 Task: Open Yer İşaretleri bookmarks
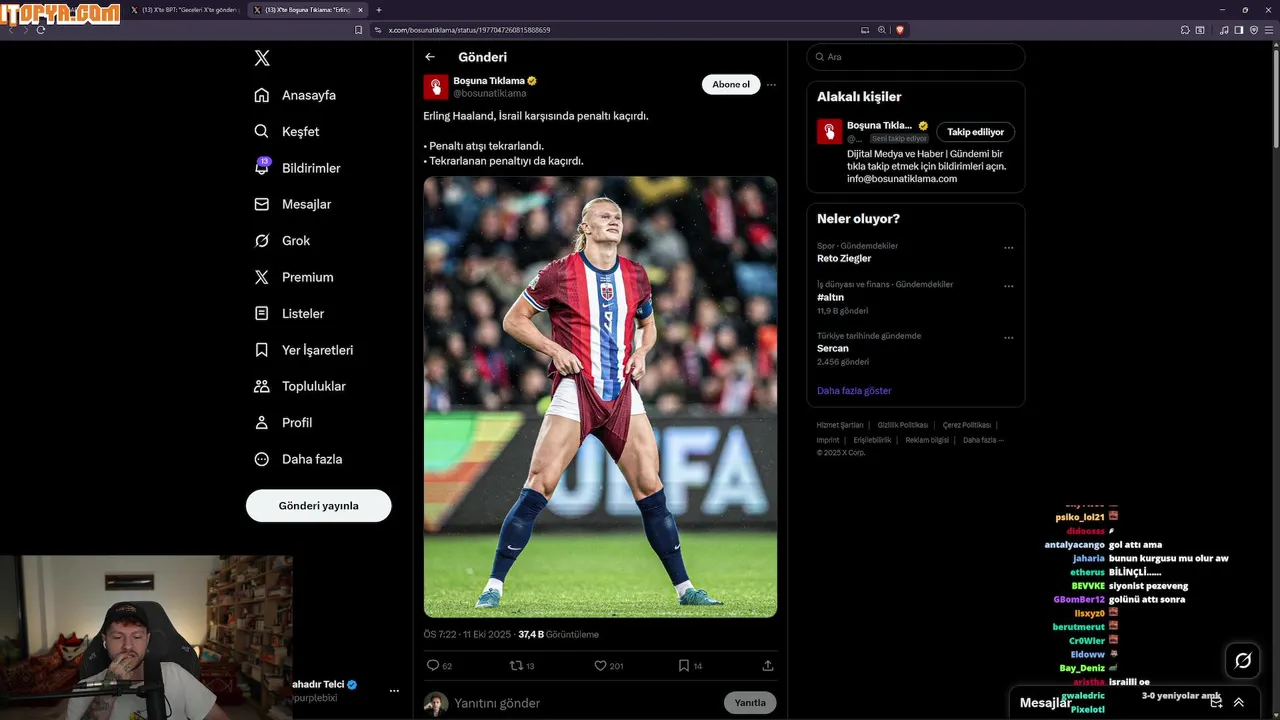[x=303, y=350]
